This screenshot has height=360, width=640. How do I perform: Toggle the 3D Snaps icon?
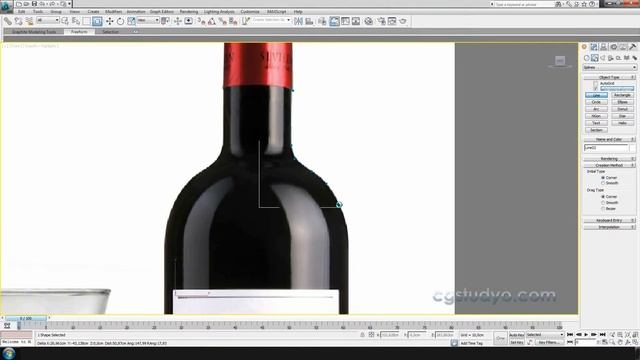pos(201,21)
